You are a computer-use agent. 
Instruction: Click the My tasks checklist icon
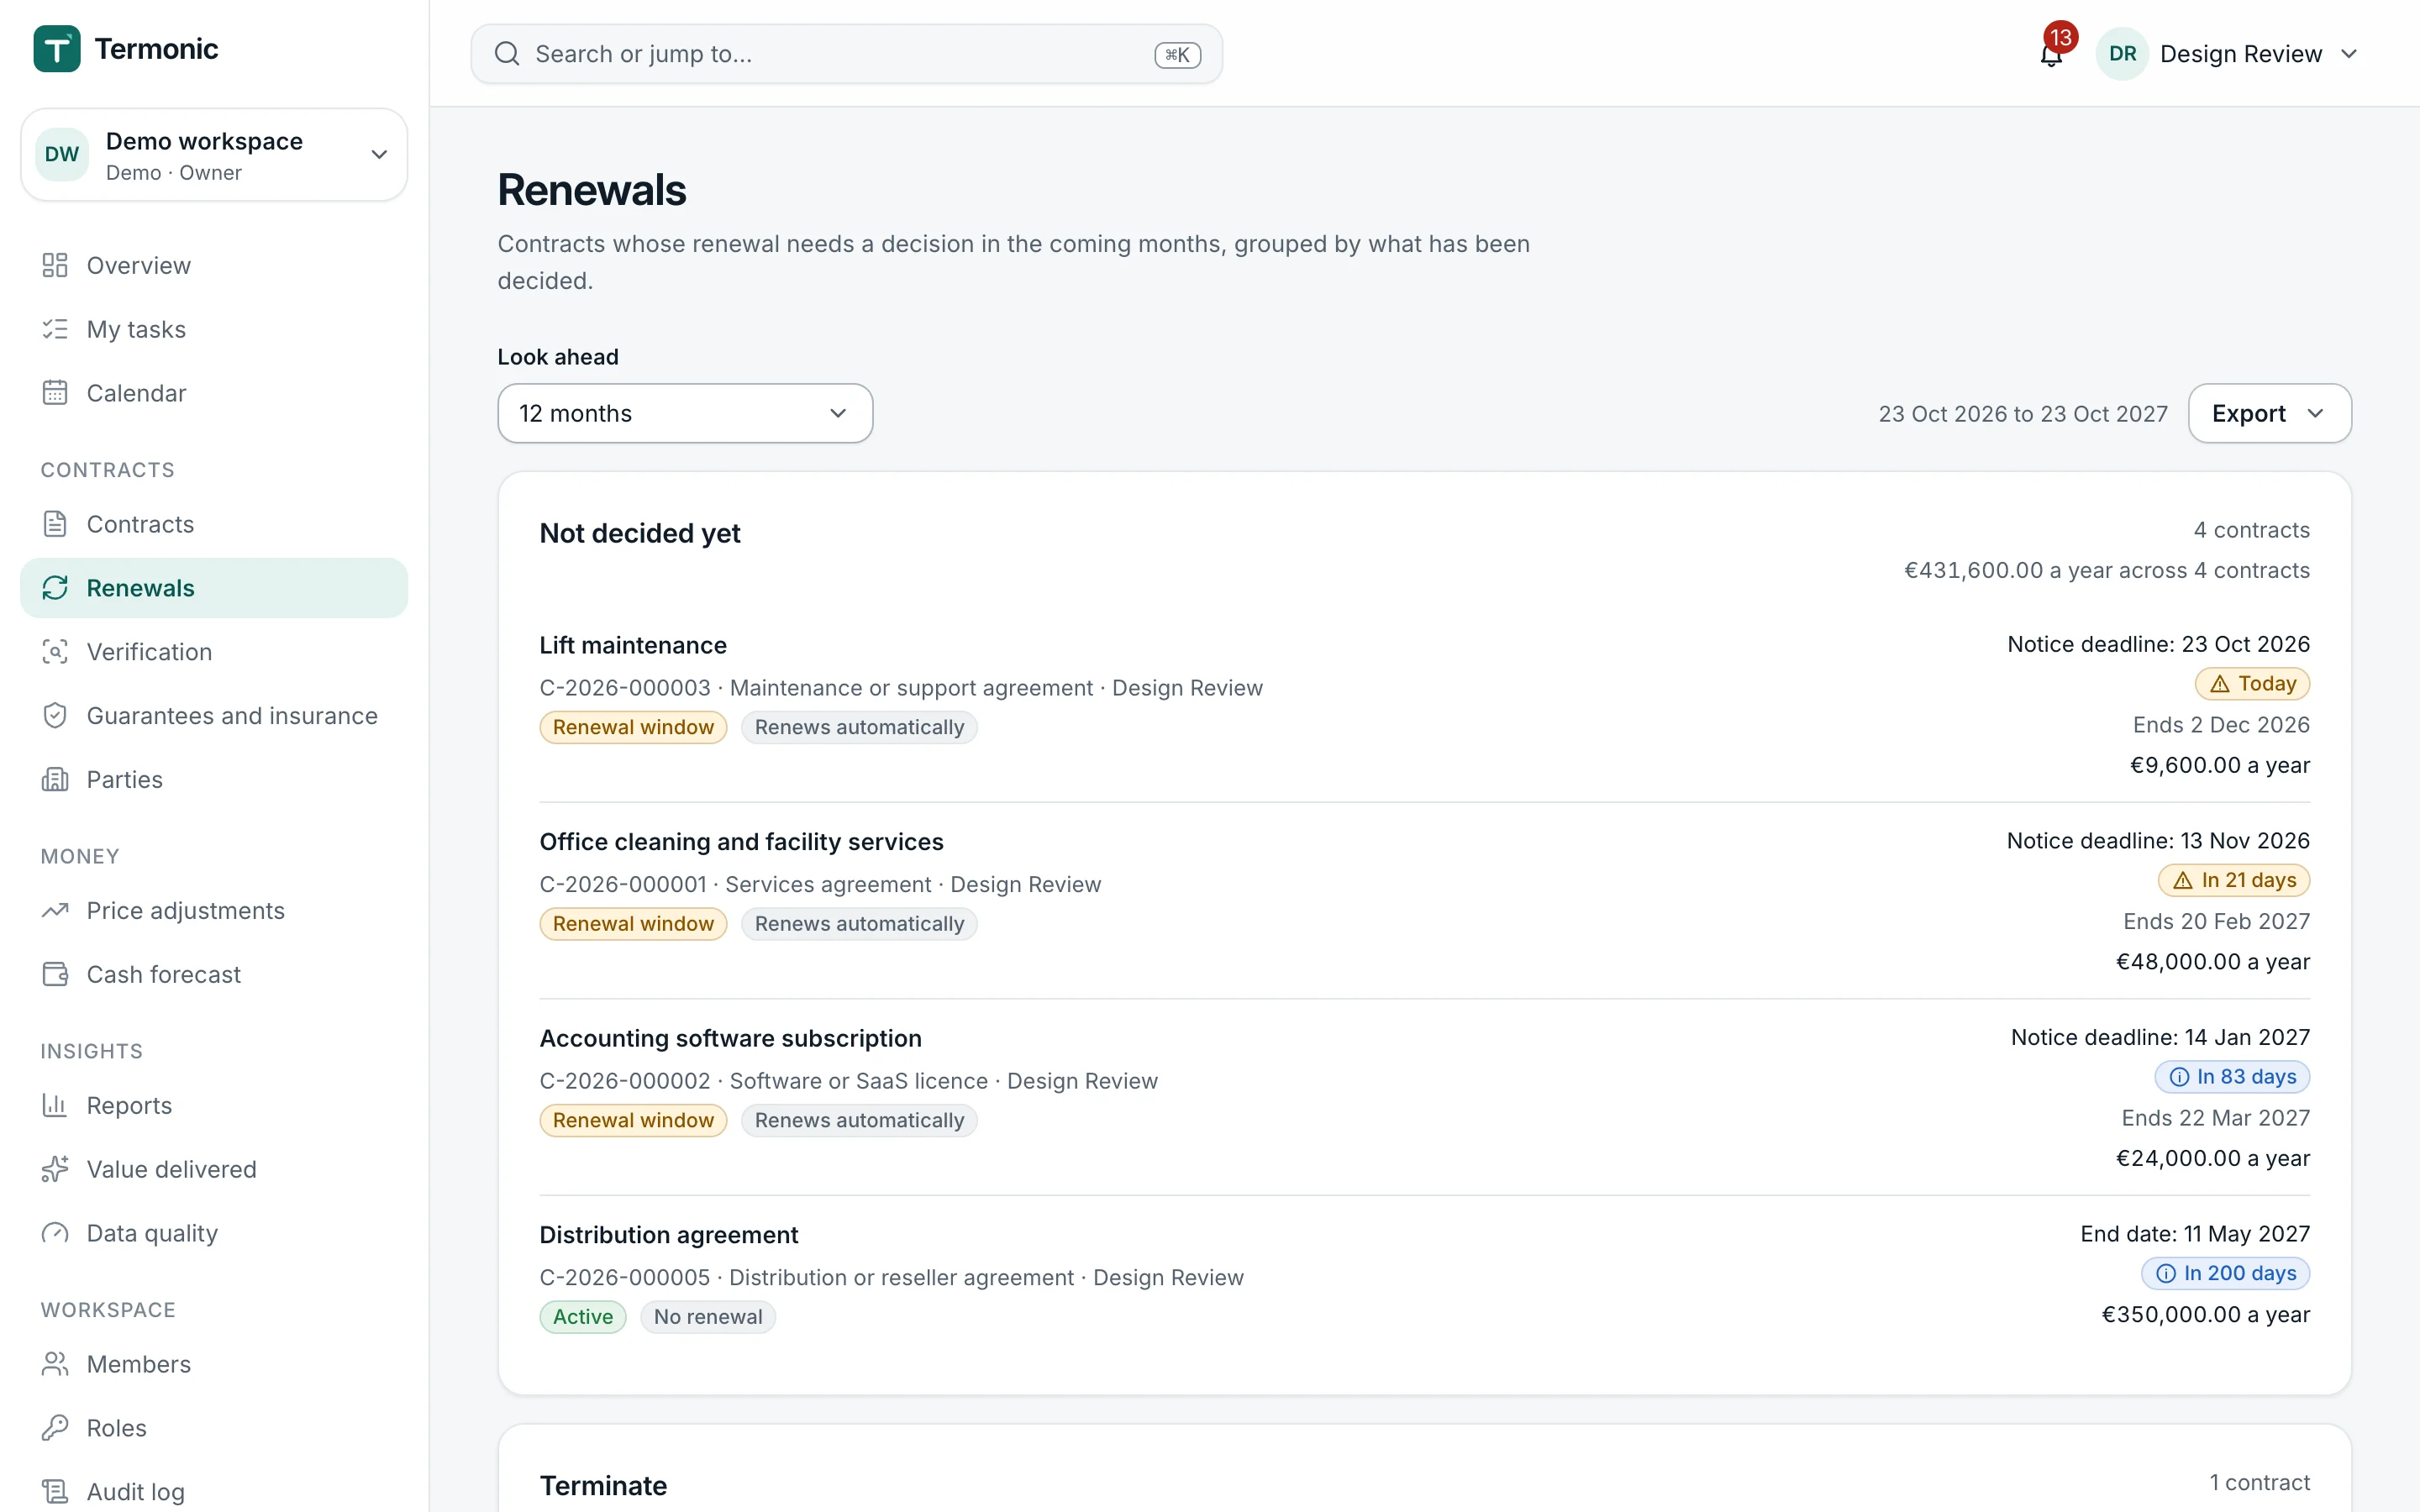(55, 329)
